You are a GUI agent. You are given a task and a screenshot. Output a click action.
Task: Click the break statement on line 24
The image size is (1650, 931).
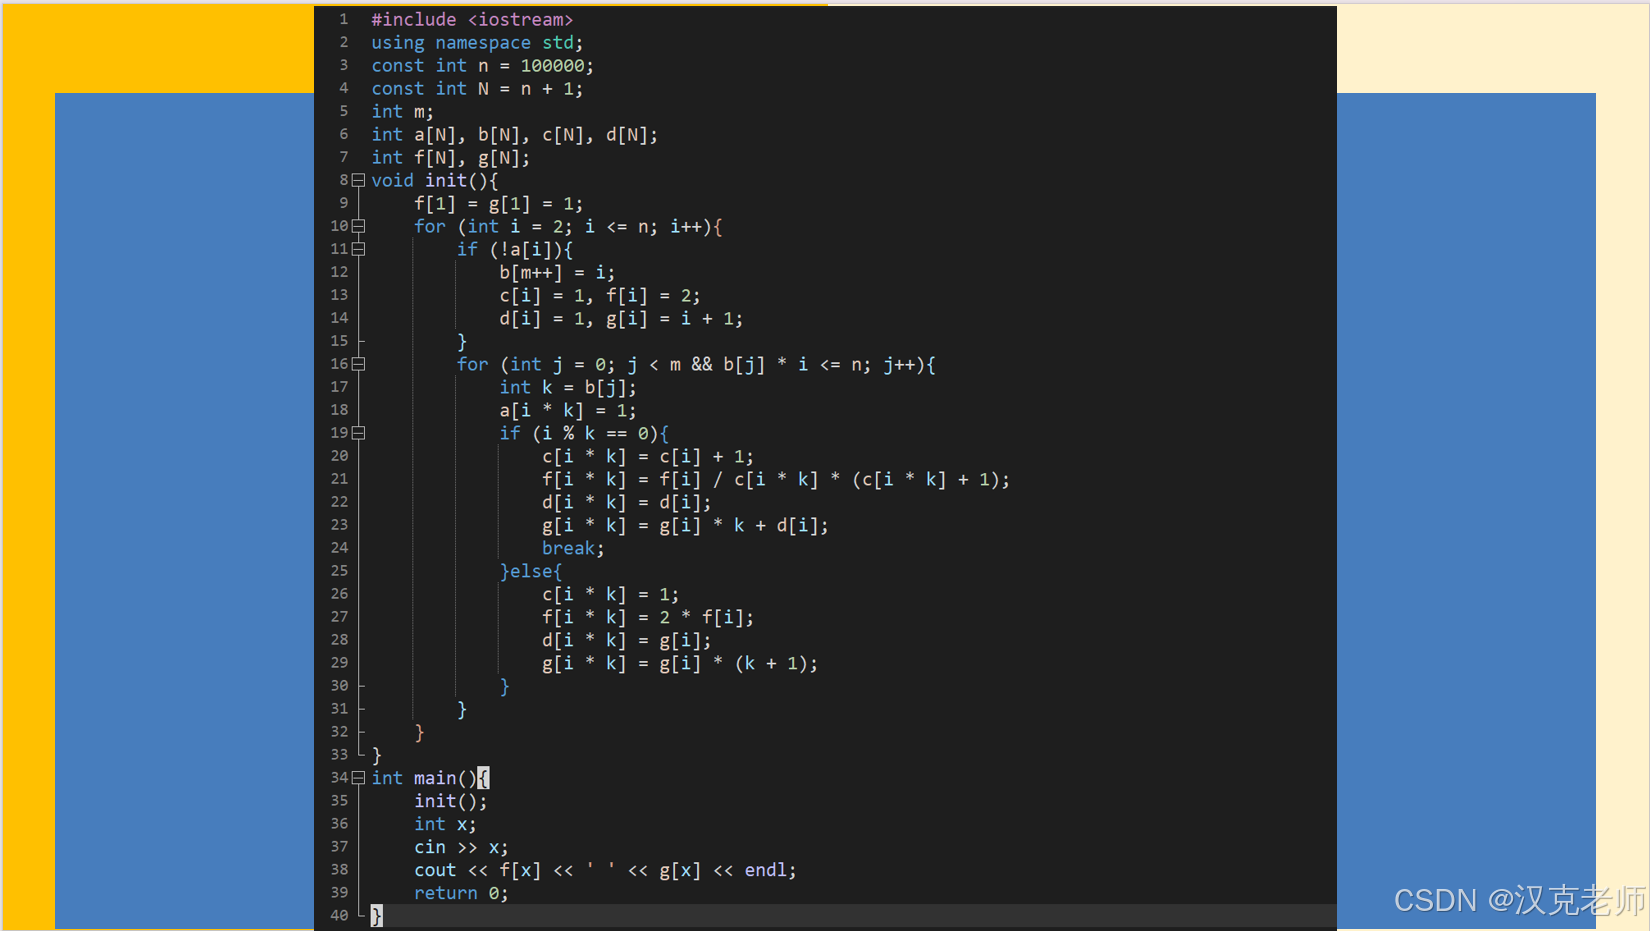pos(570,548)
